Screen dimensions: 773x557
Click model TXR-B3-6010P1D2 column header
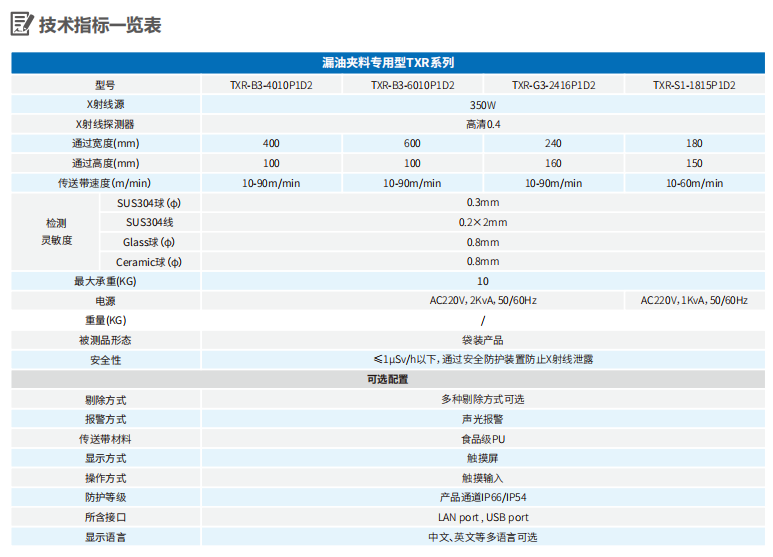pos(412,85)
